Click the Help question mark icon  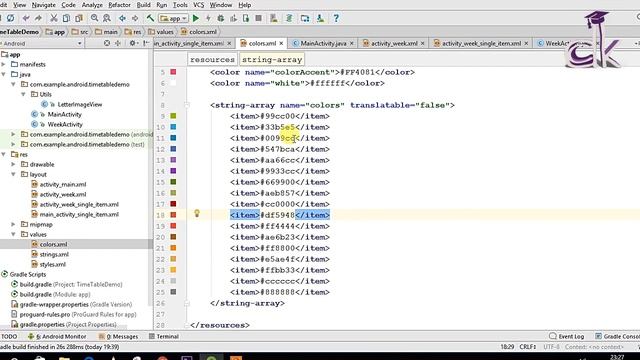[x=336, y=18]
